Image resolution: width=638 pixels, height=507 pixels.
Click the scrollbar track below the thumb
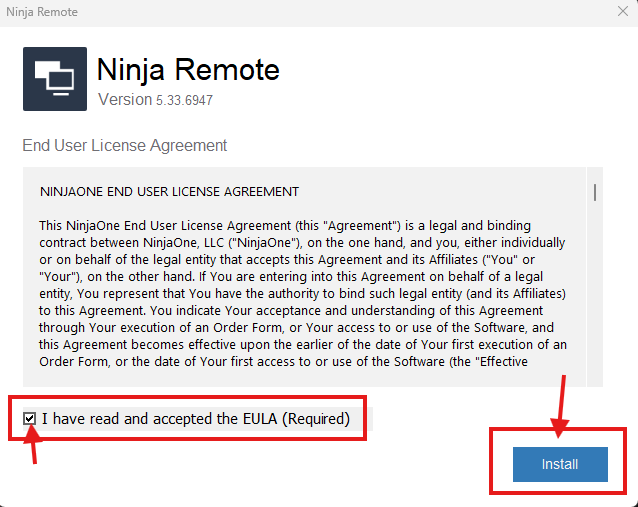coord(595,300)
